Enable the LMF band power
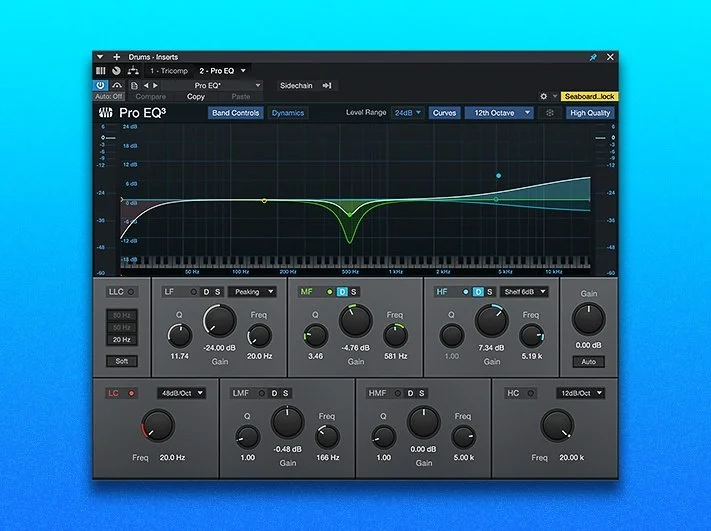The image size is (711, 531). (x=262, y=393)
